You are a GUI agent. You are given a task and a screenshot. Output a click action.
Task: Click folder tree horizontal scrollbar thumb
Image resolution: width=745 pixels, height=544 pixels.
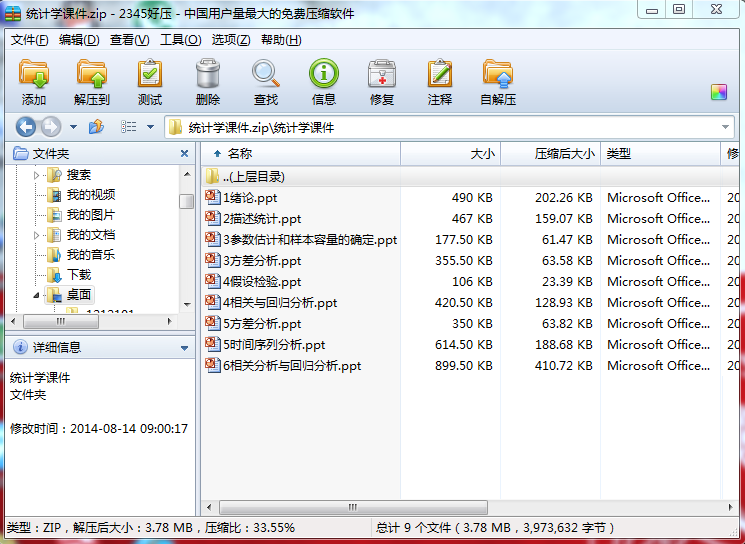click(x=61, y=321)
